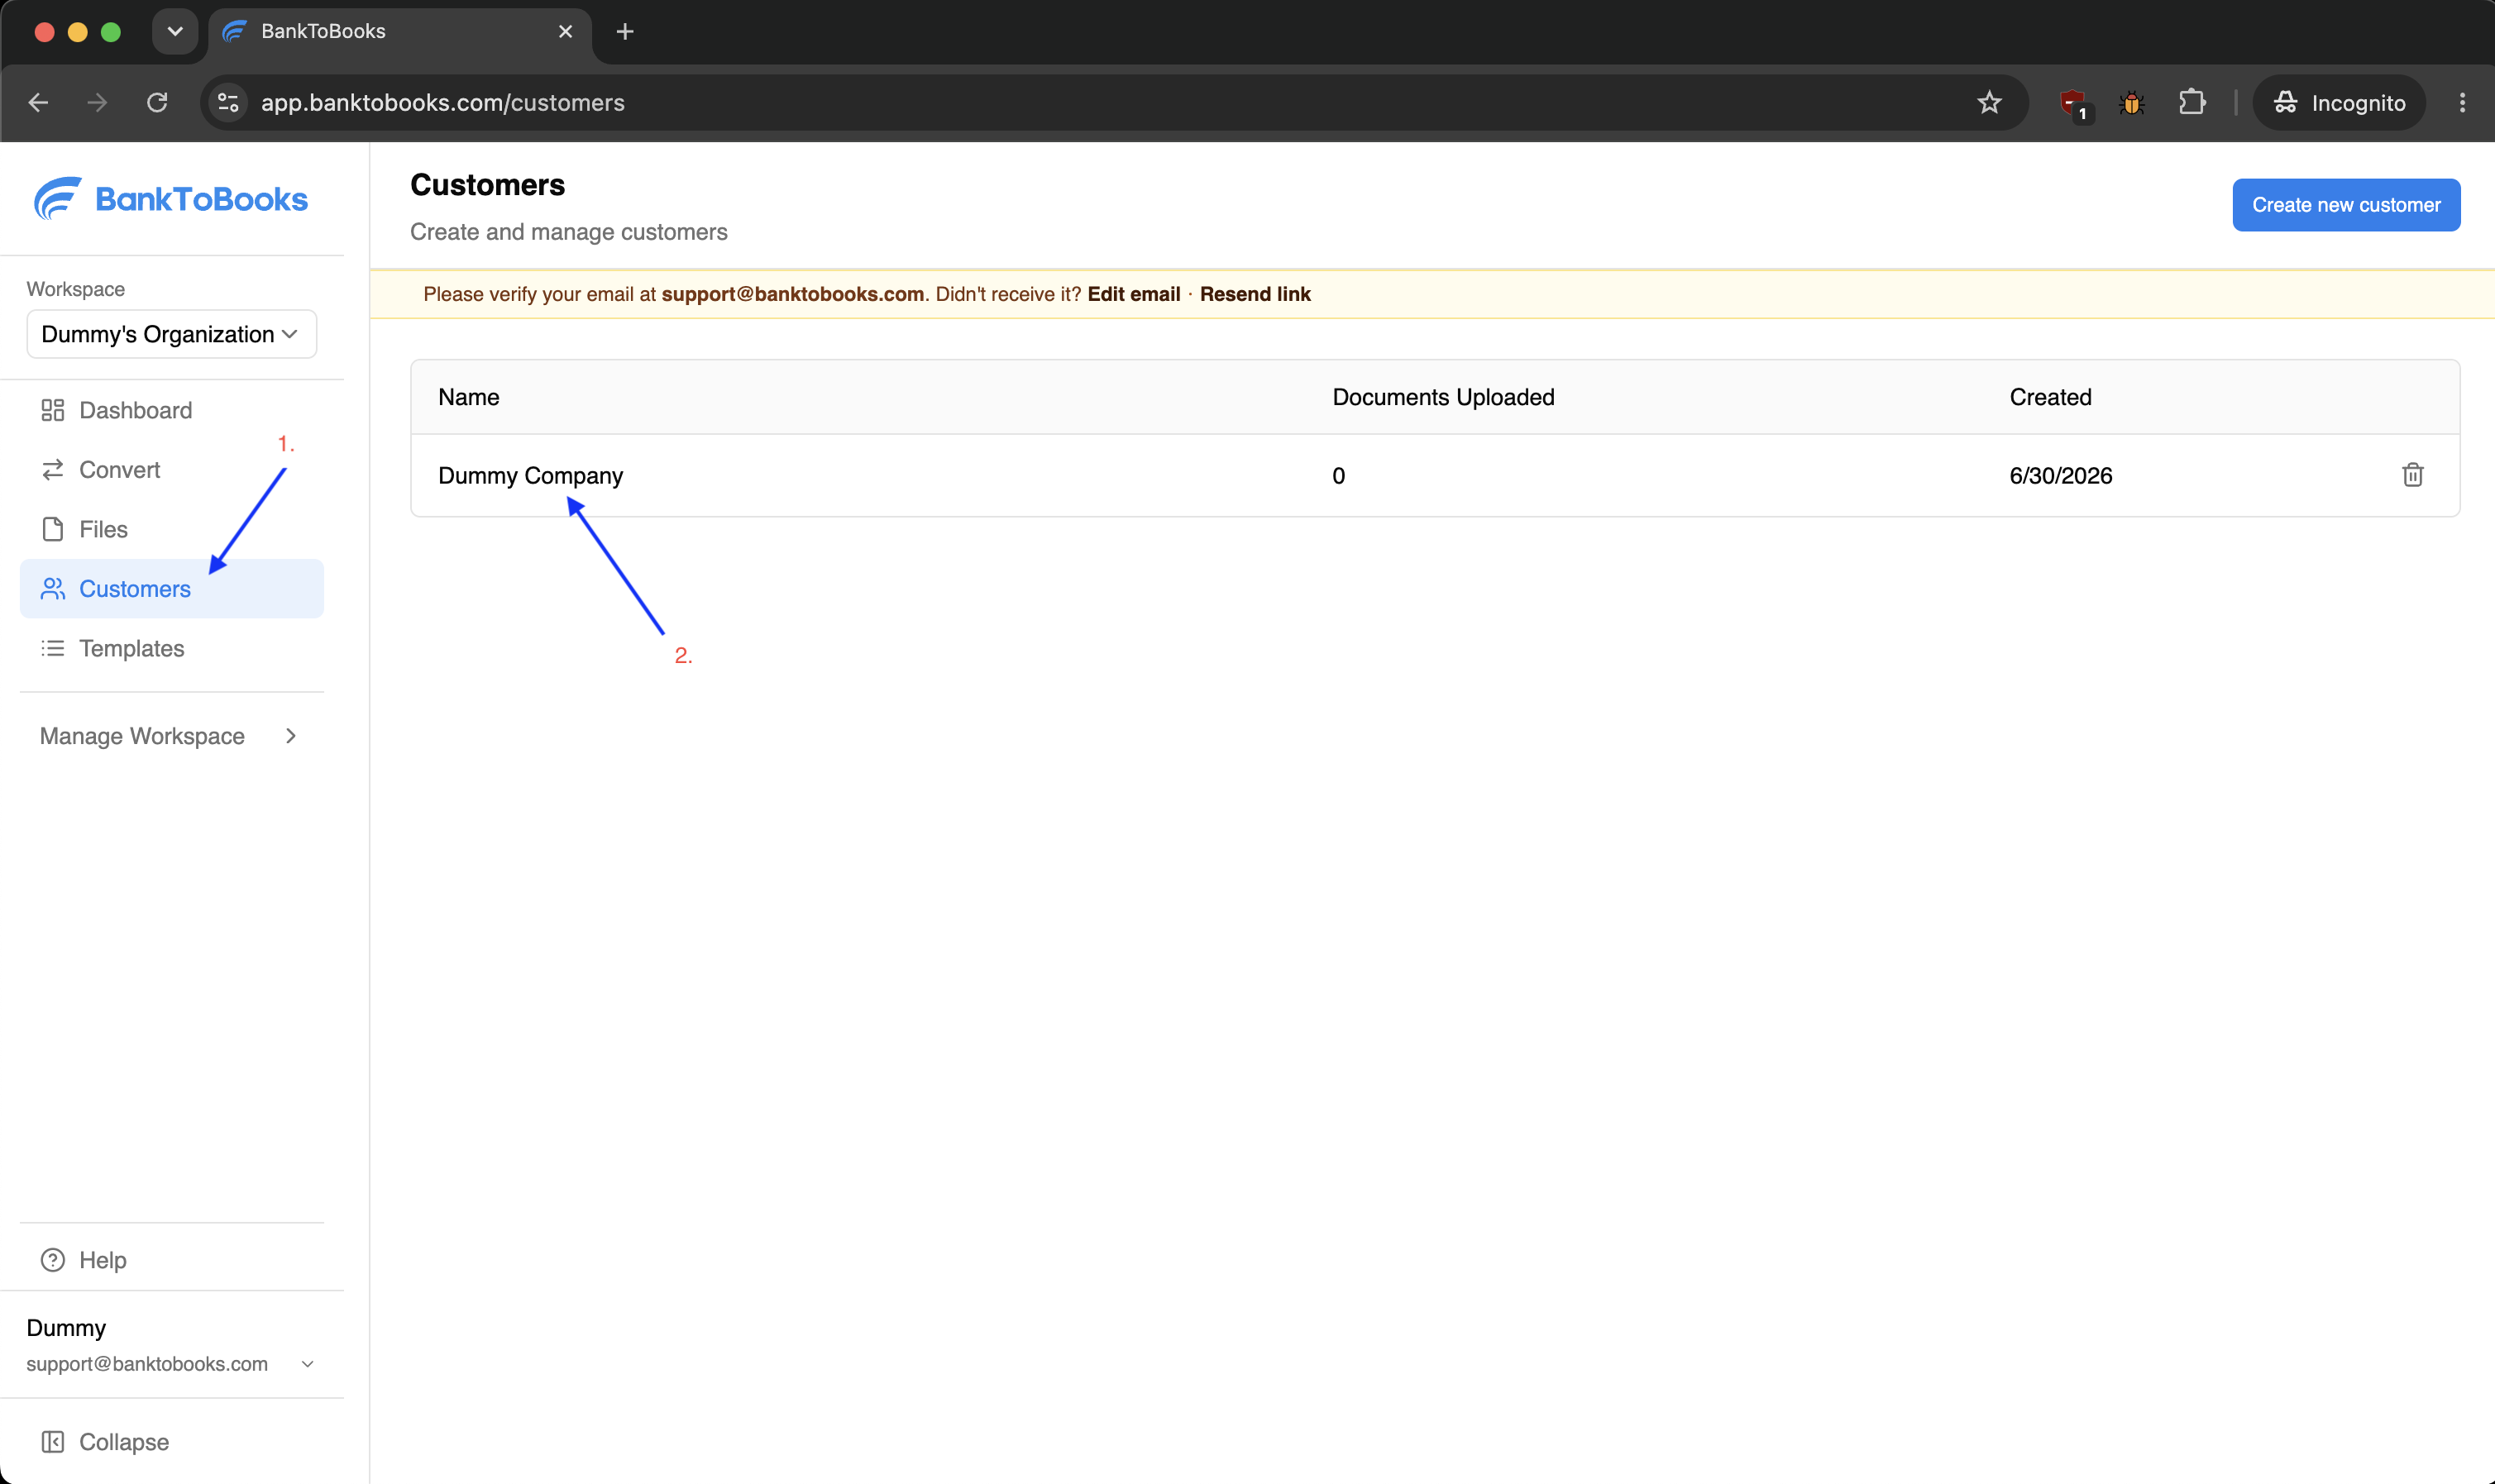Open the Dummy Company customer row
Screen dimensions: 2495x1484
1435,475
